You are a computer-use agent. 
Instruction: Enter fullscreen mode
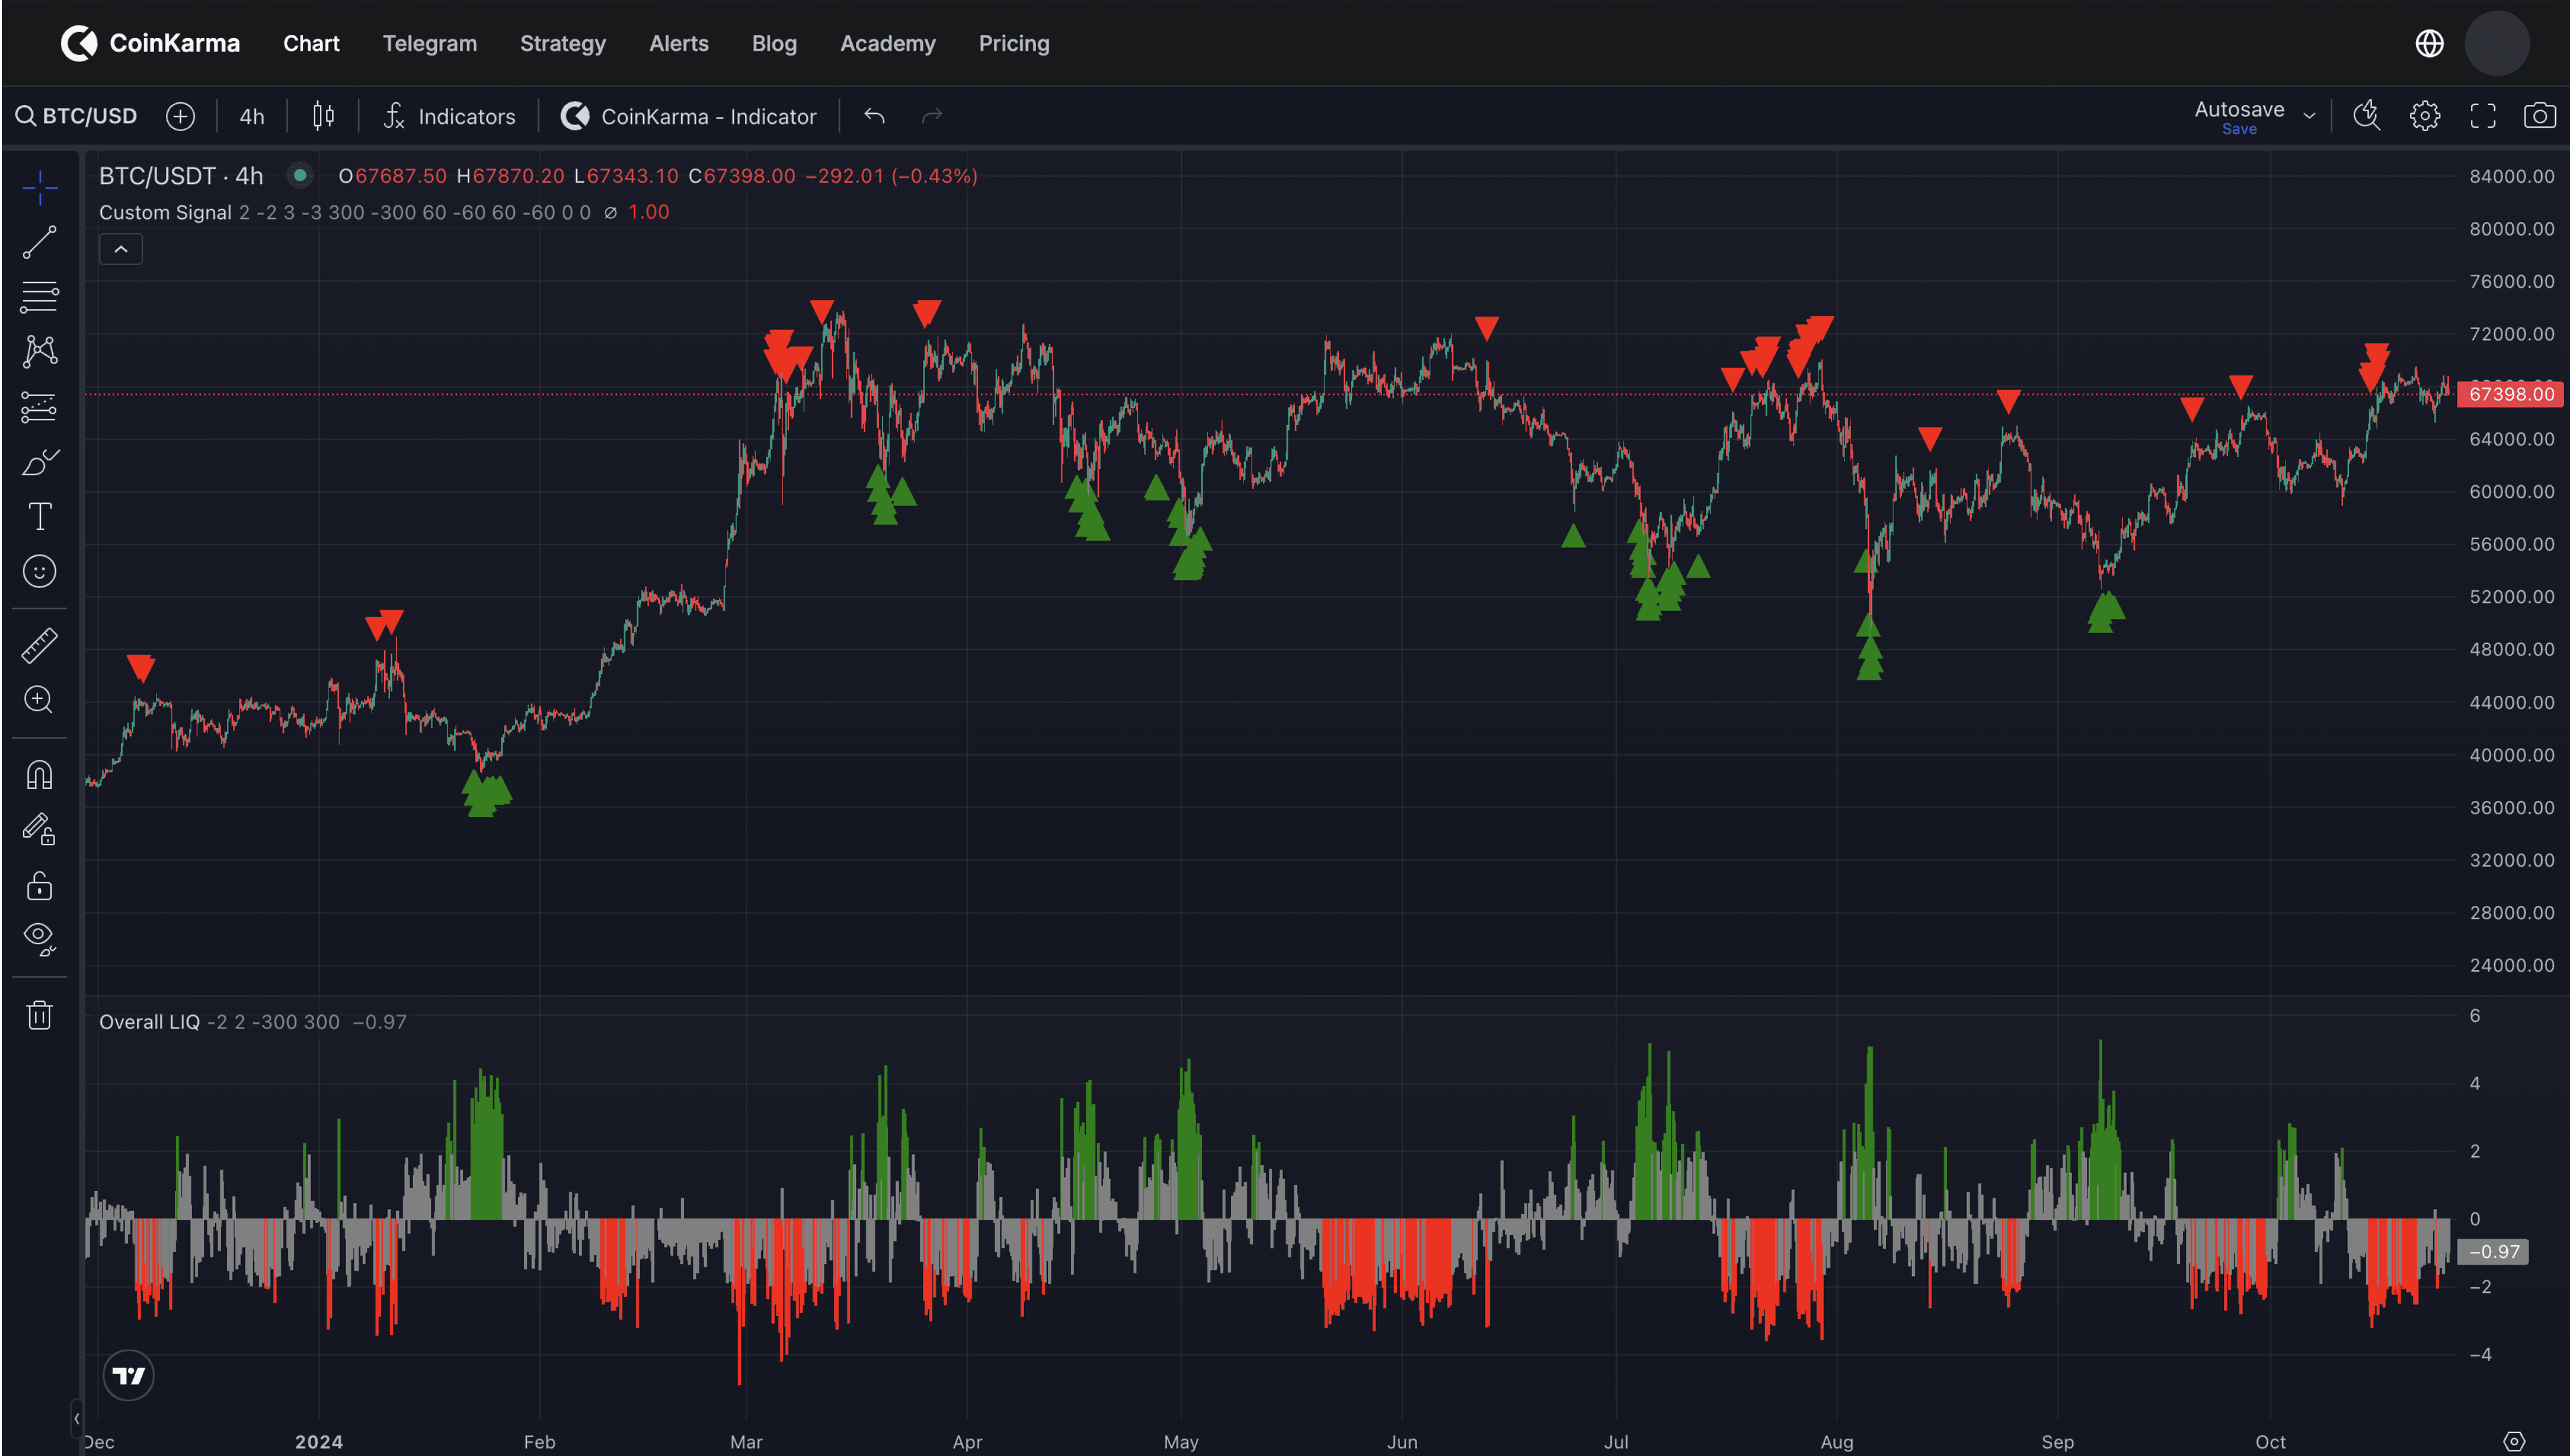2482,116
